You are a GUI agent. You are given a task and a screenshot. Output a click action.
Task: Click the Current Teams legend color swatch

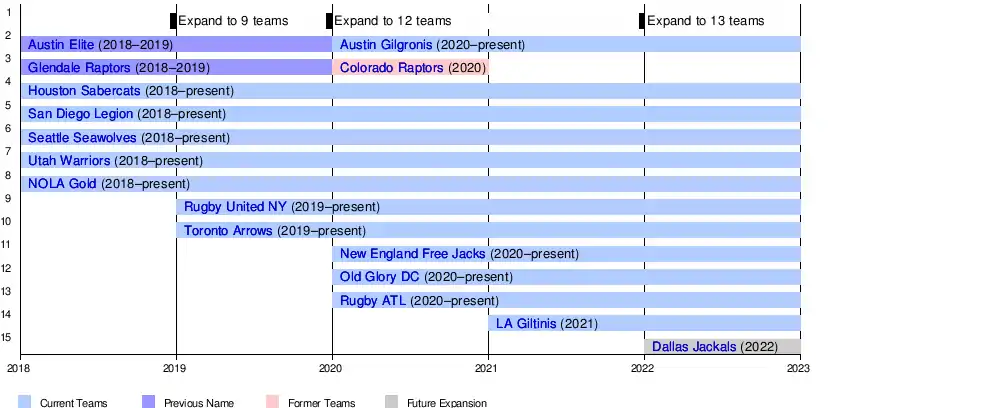pos(25,402)
